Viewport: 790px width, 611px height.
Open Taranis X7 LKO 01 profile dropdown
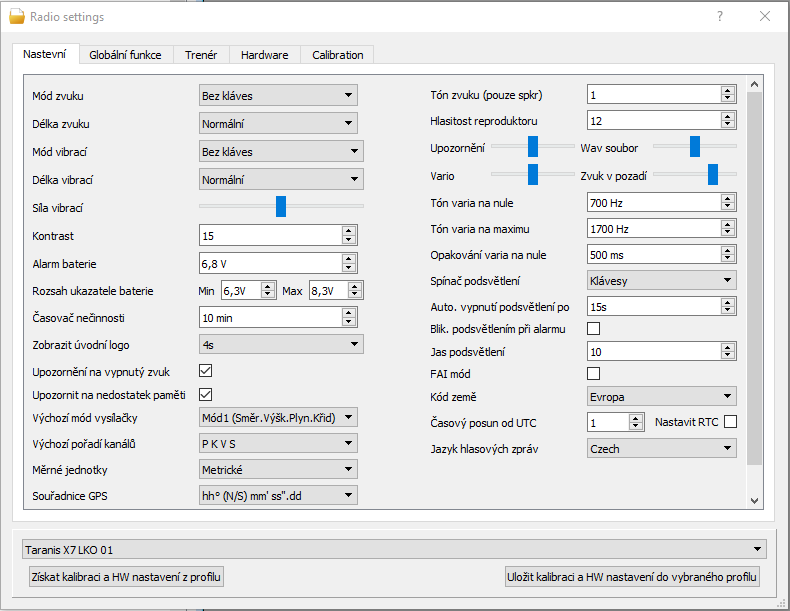tap(394, 549)
